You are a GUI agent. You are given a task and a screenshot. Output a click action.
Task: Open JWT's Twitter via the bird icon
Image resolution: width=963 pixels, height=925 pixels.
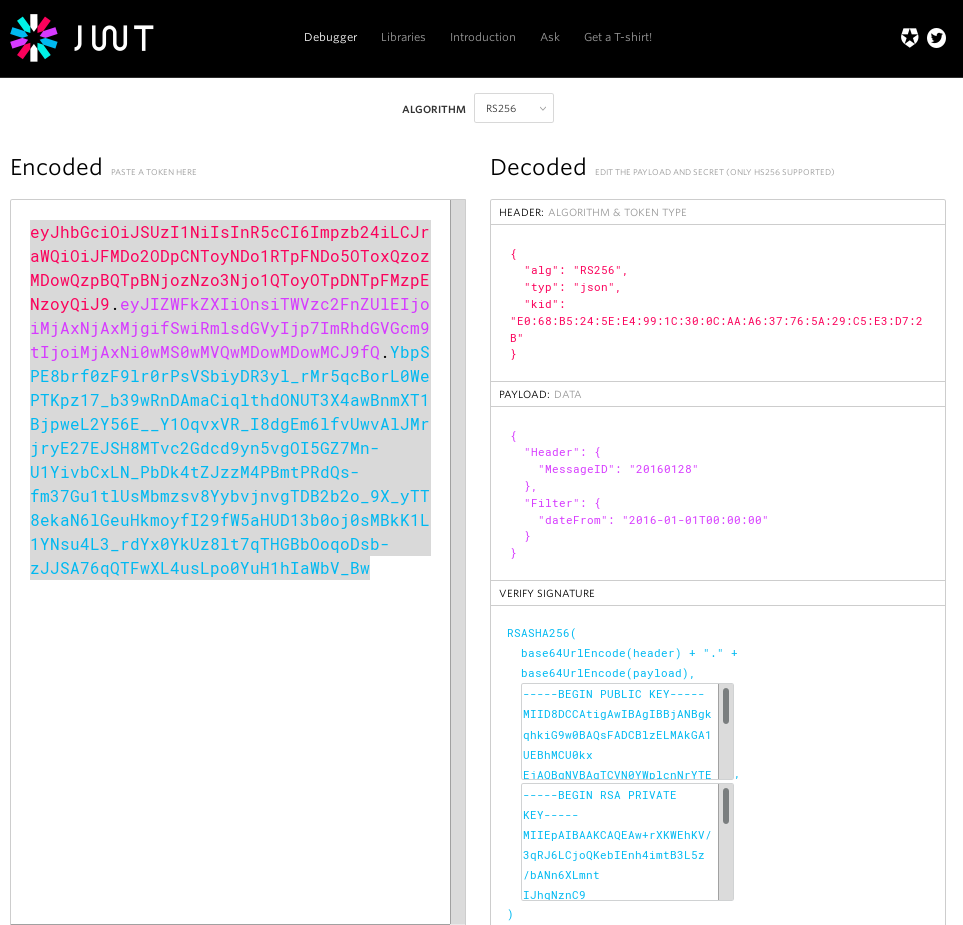tap(936, 37)
